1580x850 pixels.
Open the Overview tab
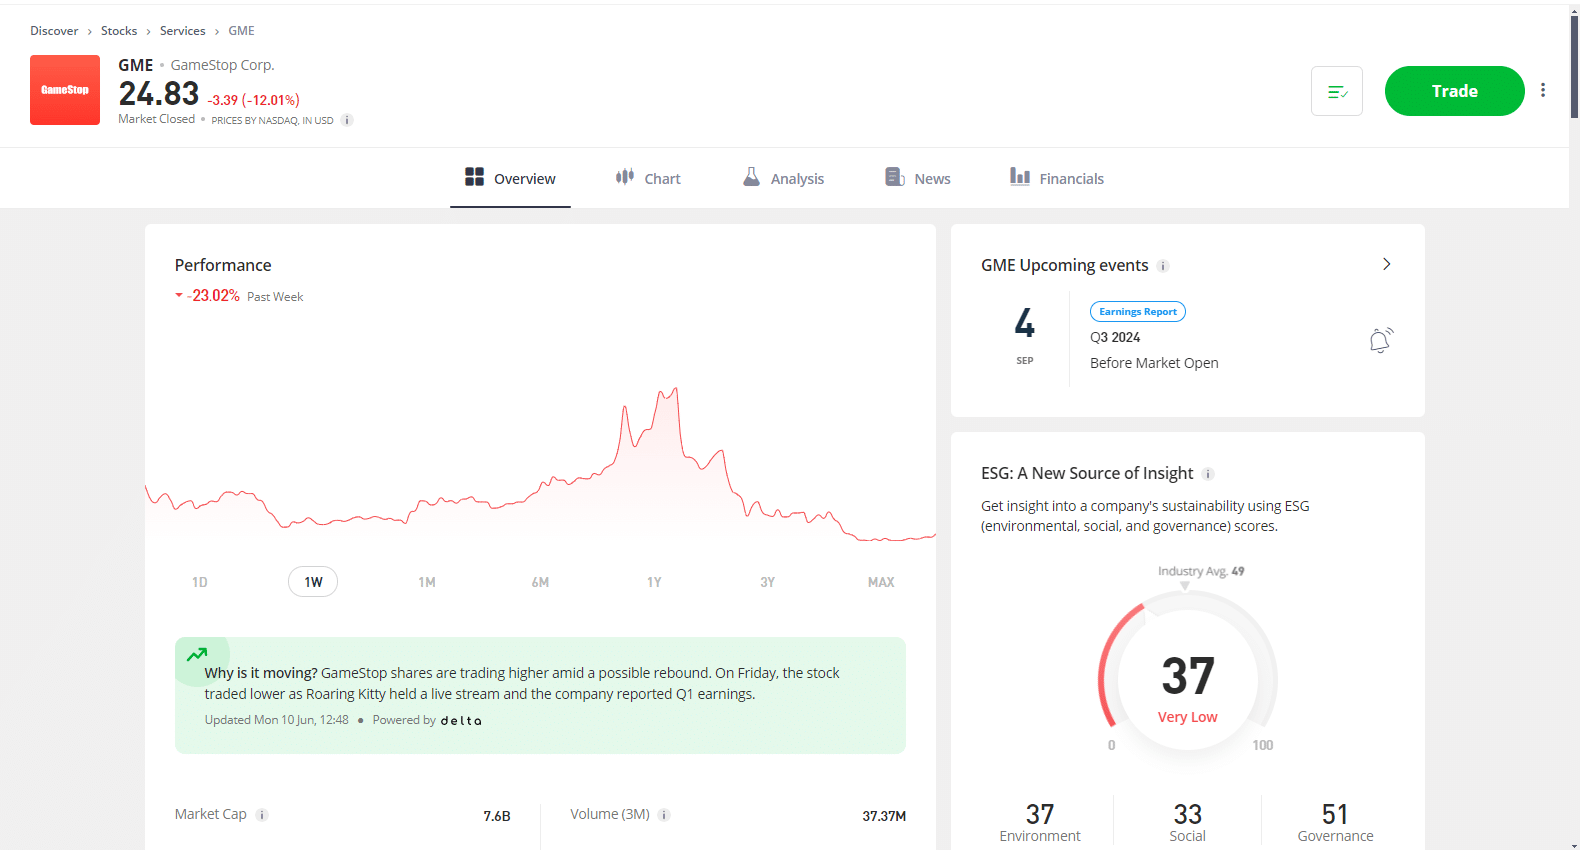tap(510, 178)
